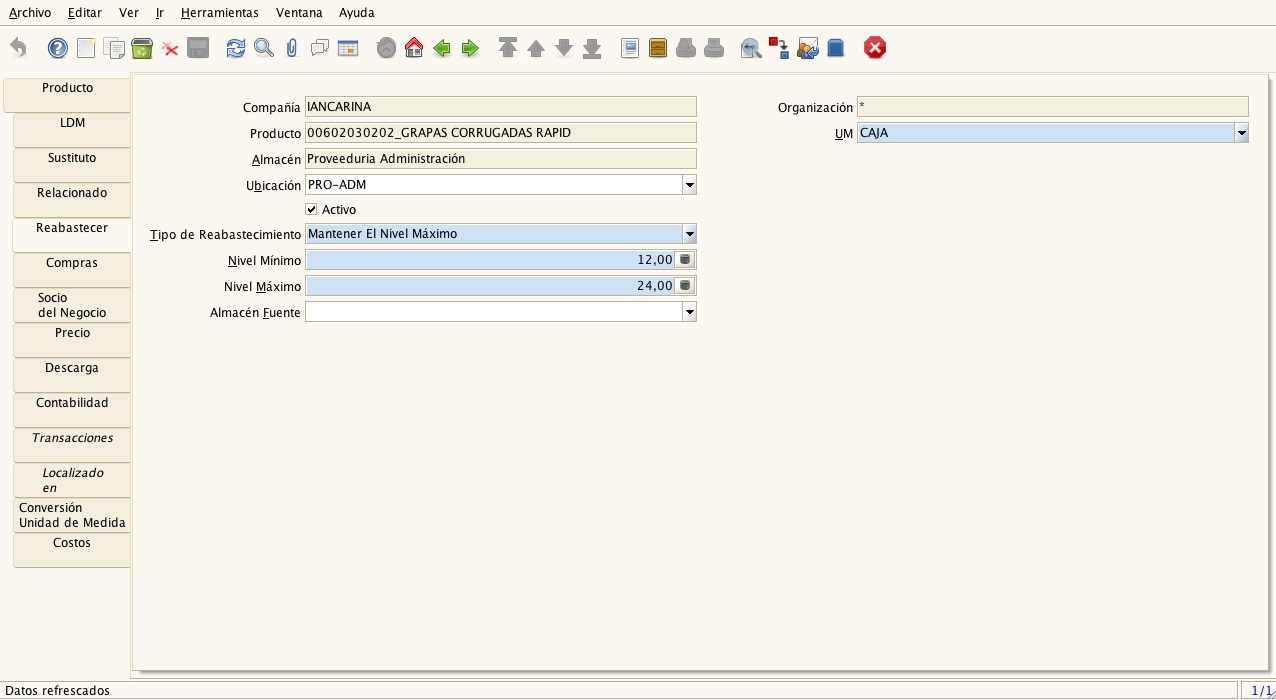Open the Ventana menu

pos(299,13)
